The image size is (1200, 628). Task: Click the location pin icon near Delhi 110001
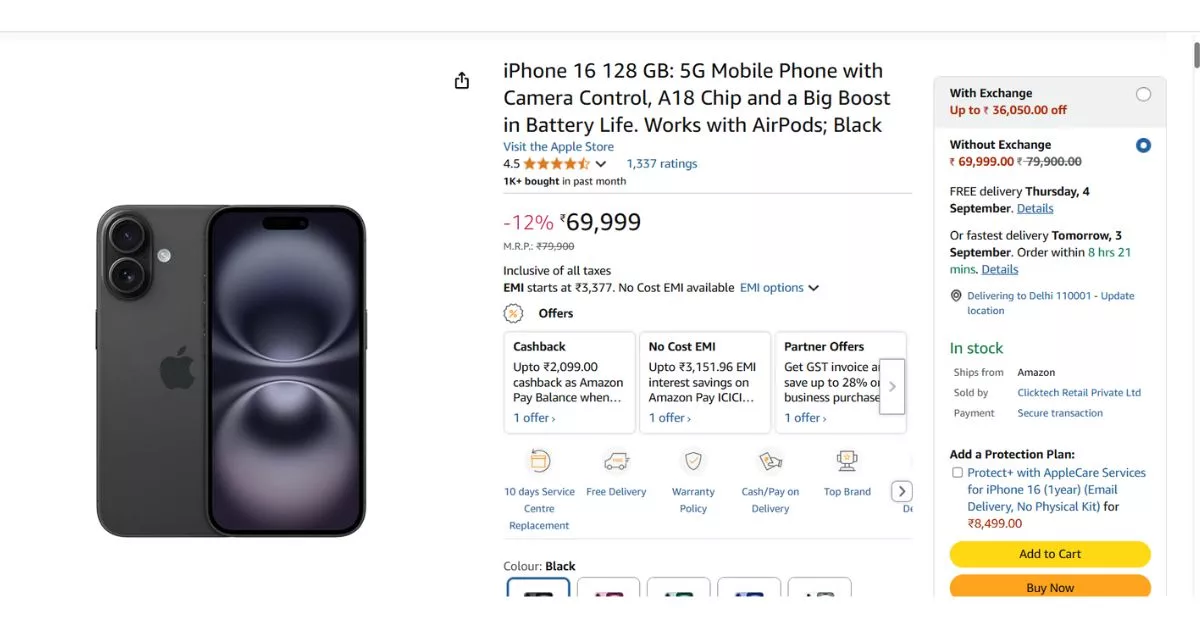tap(956, 295)
